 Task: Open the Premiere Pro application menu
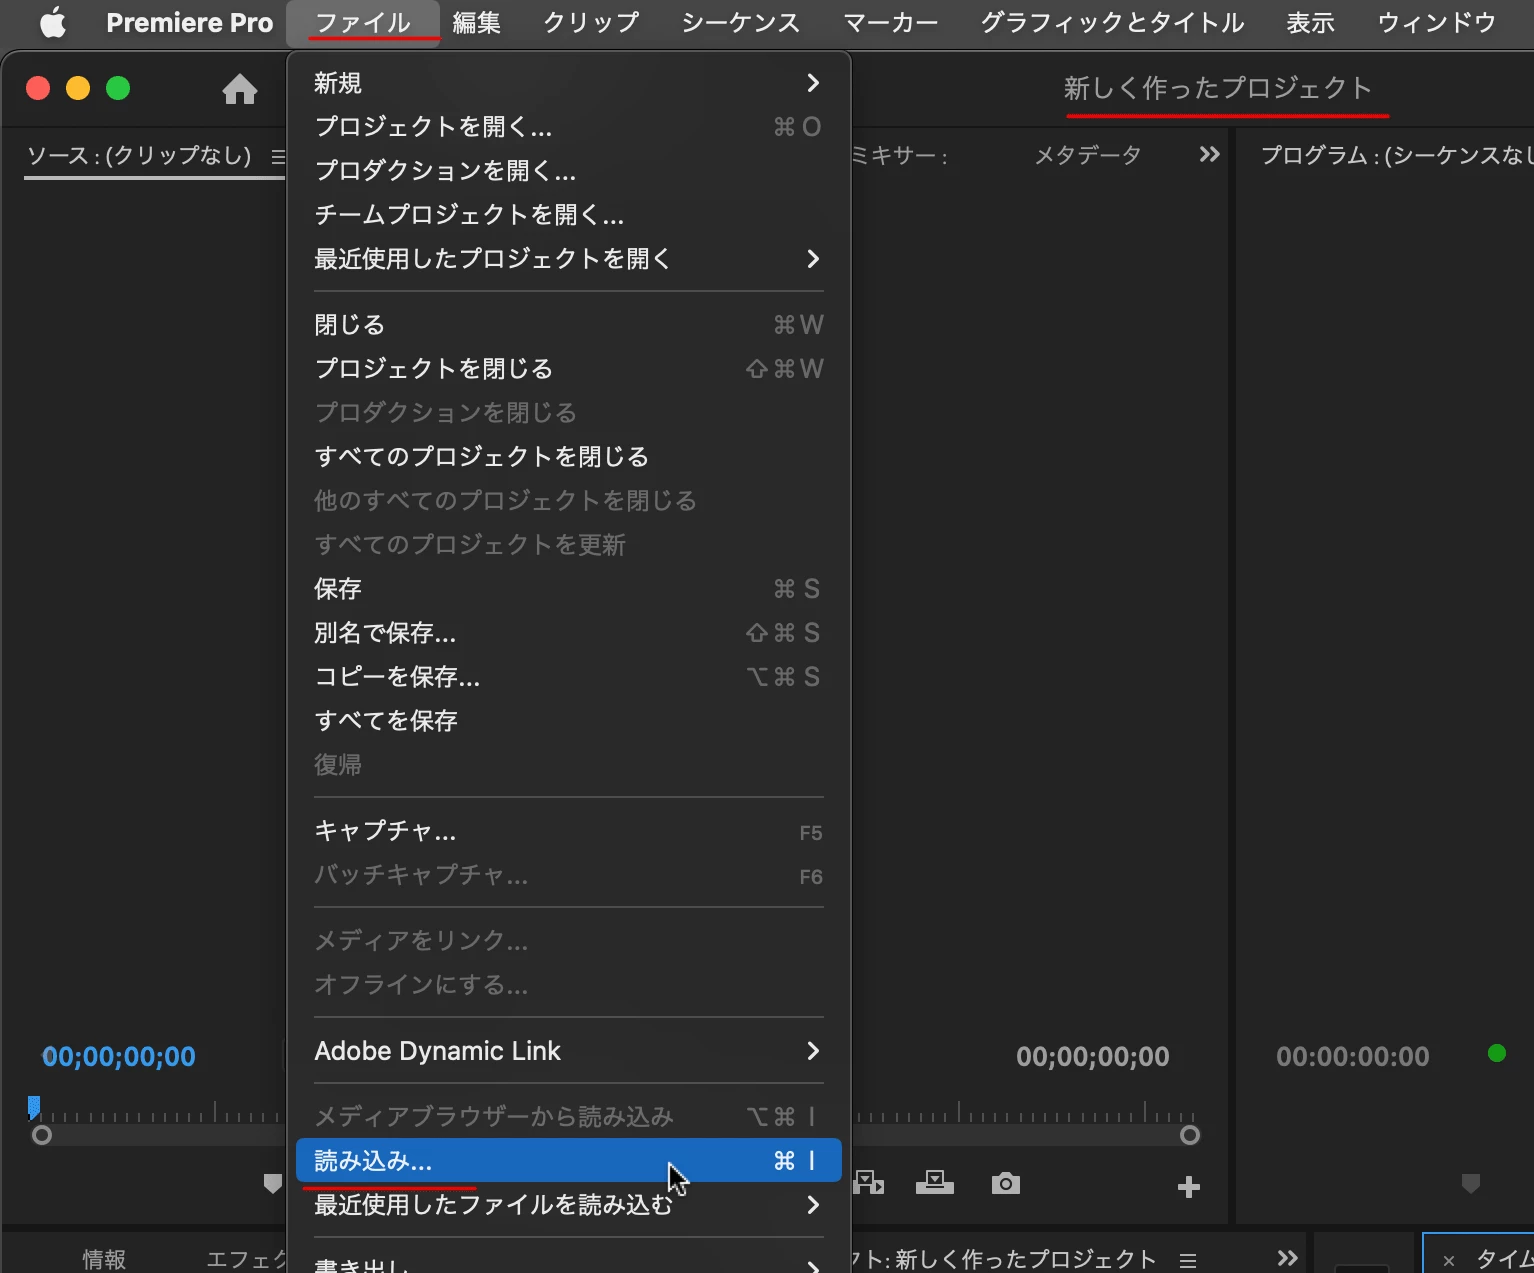point(189,22)
